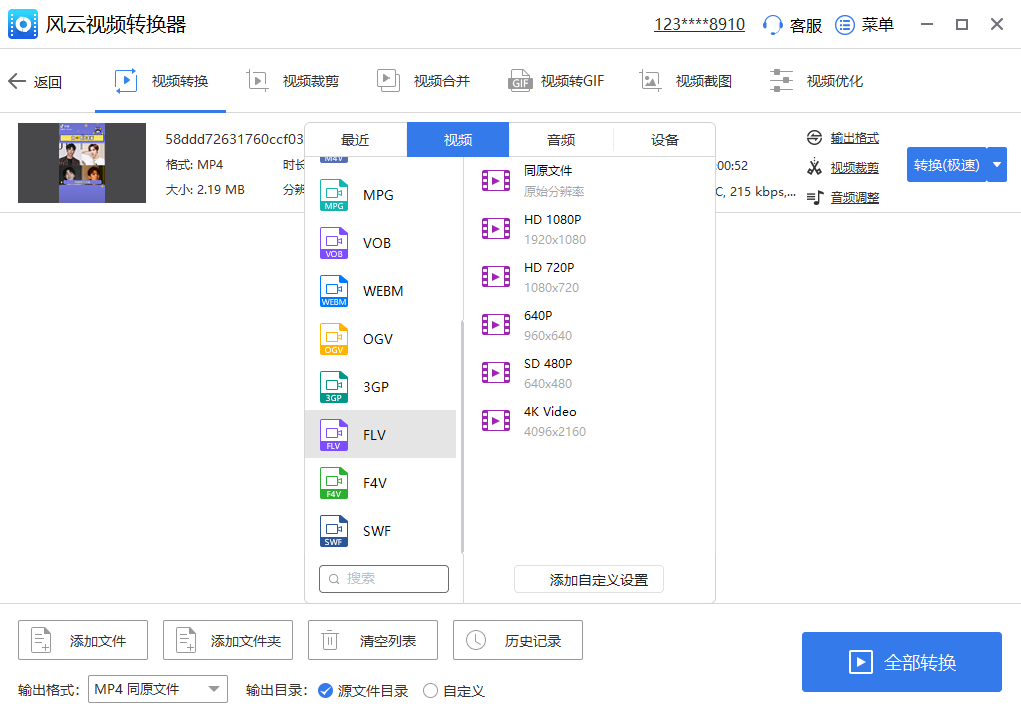The image size is (1021, 716).
Task: Click inside the 搜索 search field
Action: click(383, 578)
